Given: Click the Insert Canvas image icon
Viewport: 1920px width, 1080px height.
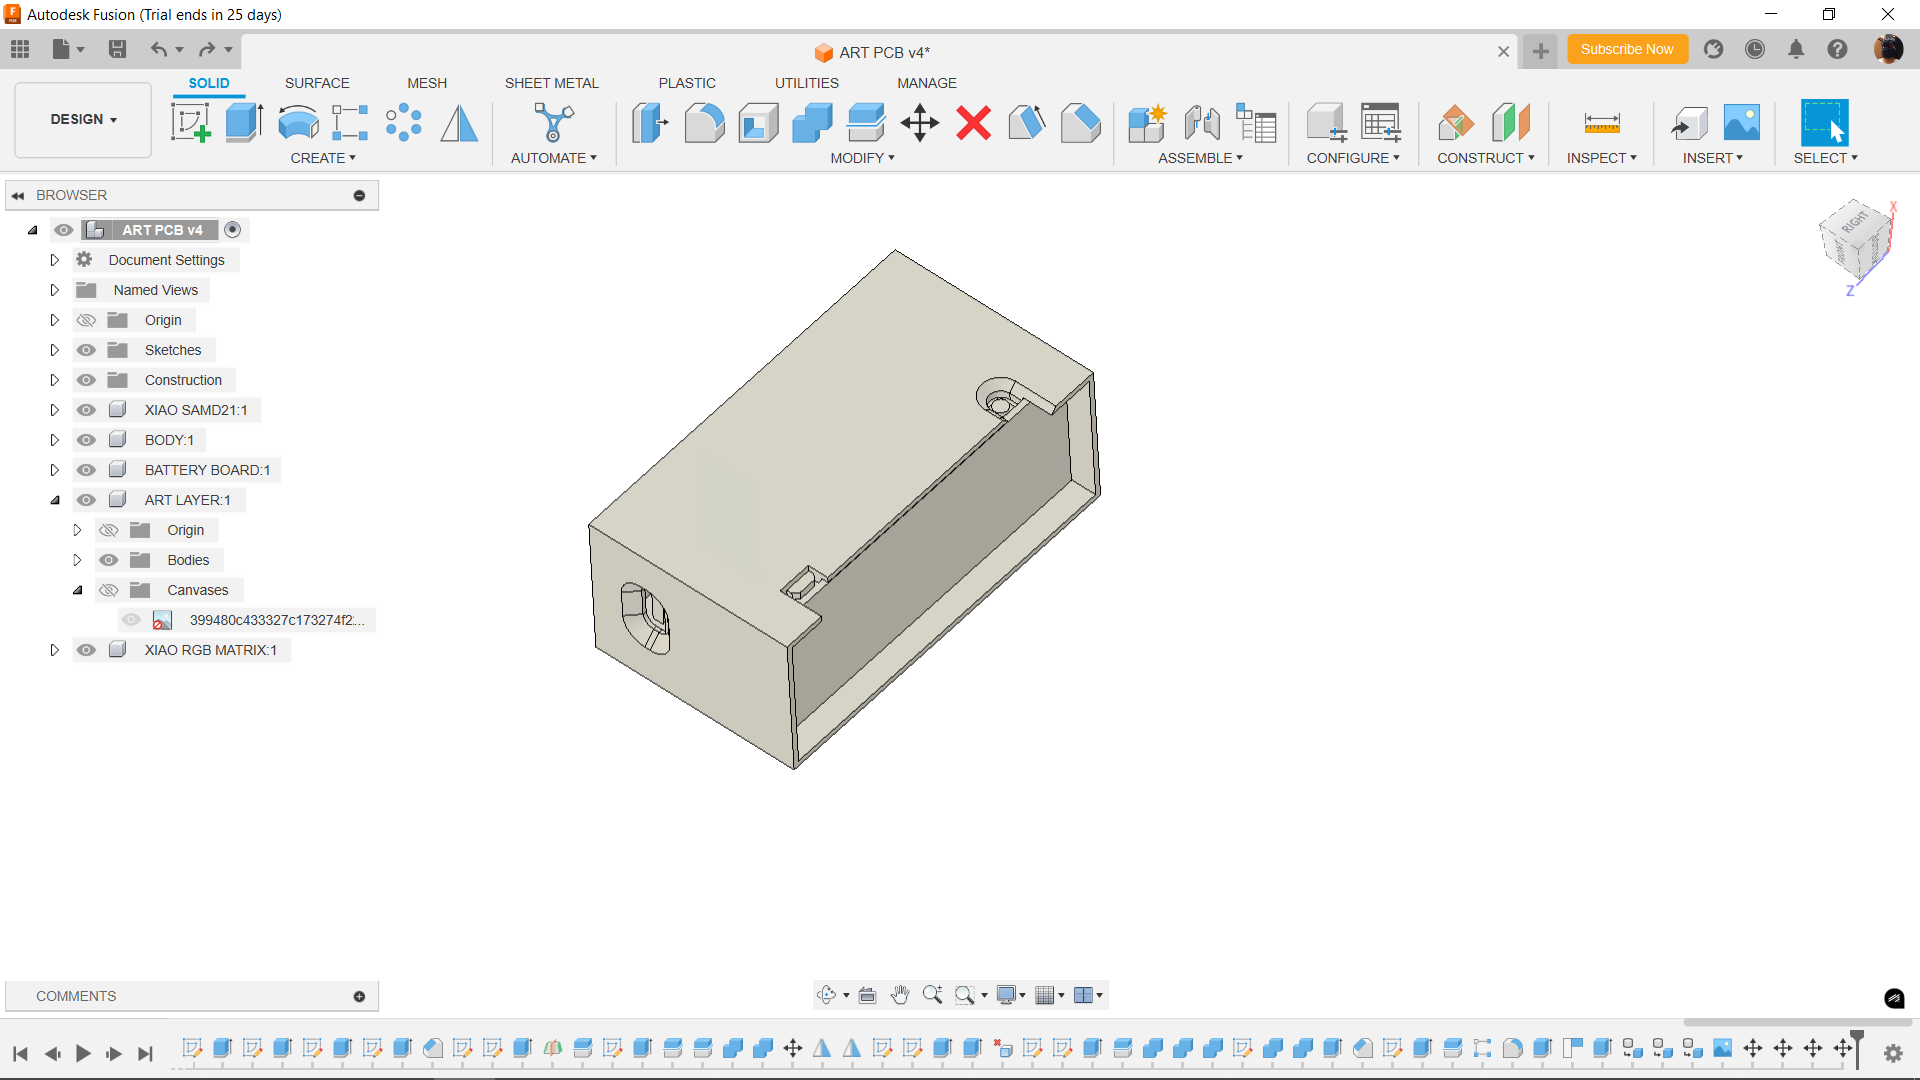Looking at the screenshot, I should point(1742,123).
